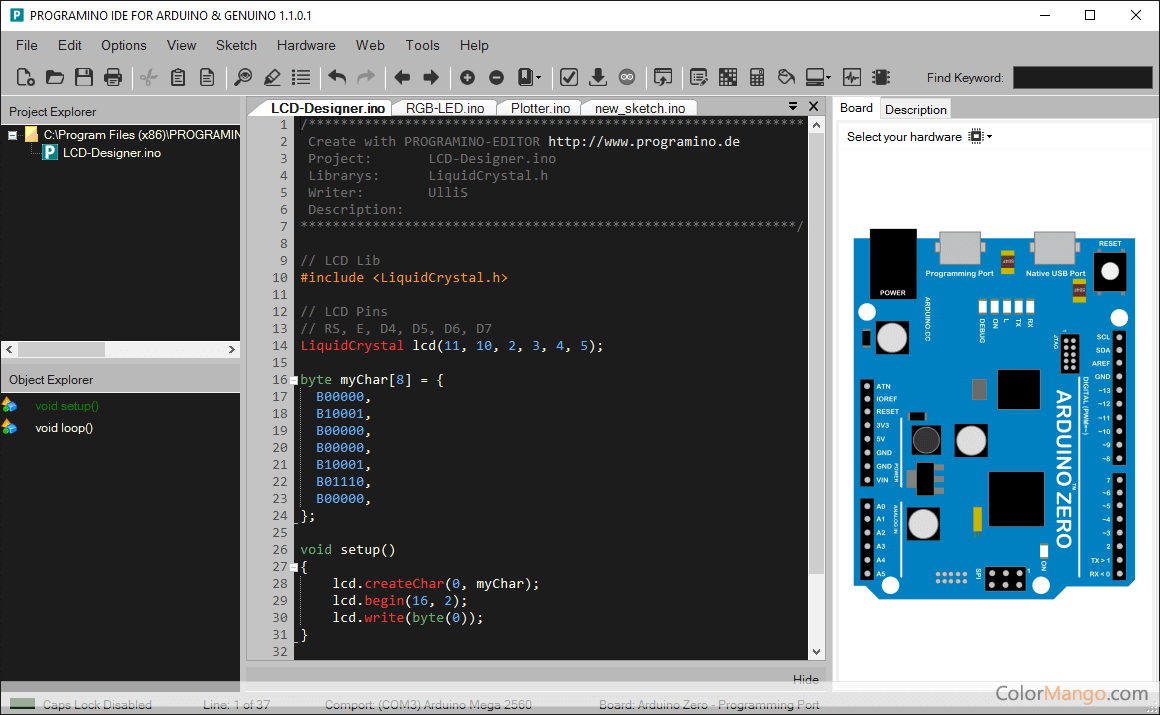Screen dimensions: 1160x715
Task: Open the signal plotter toolbar icon
Action: pos(852,77)
